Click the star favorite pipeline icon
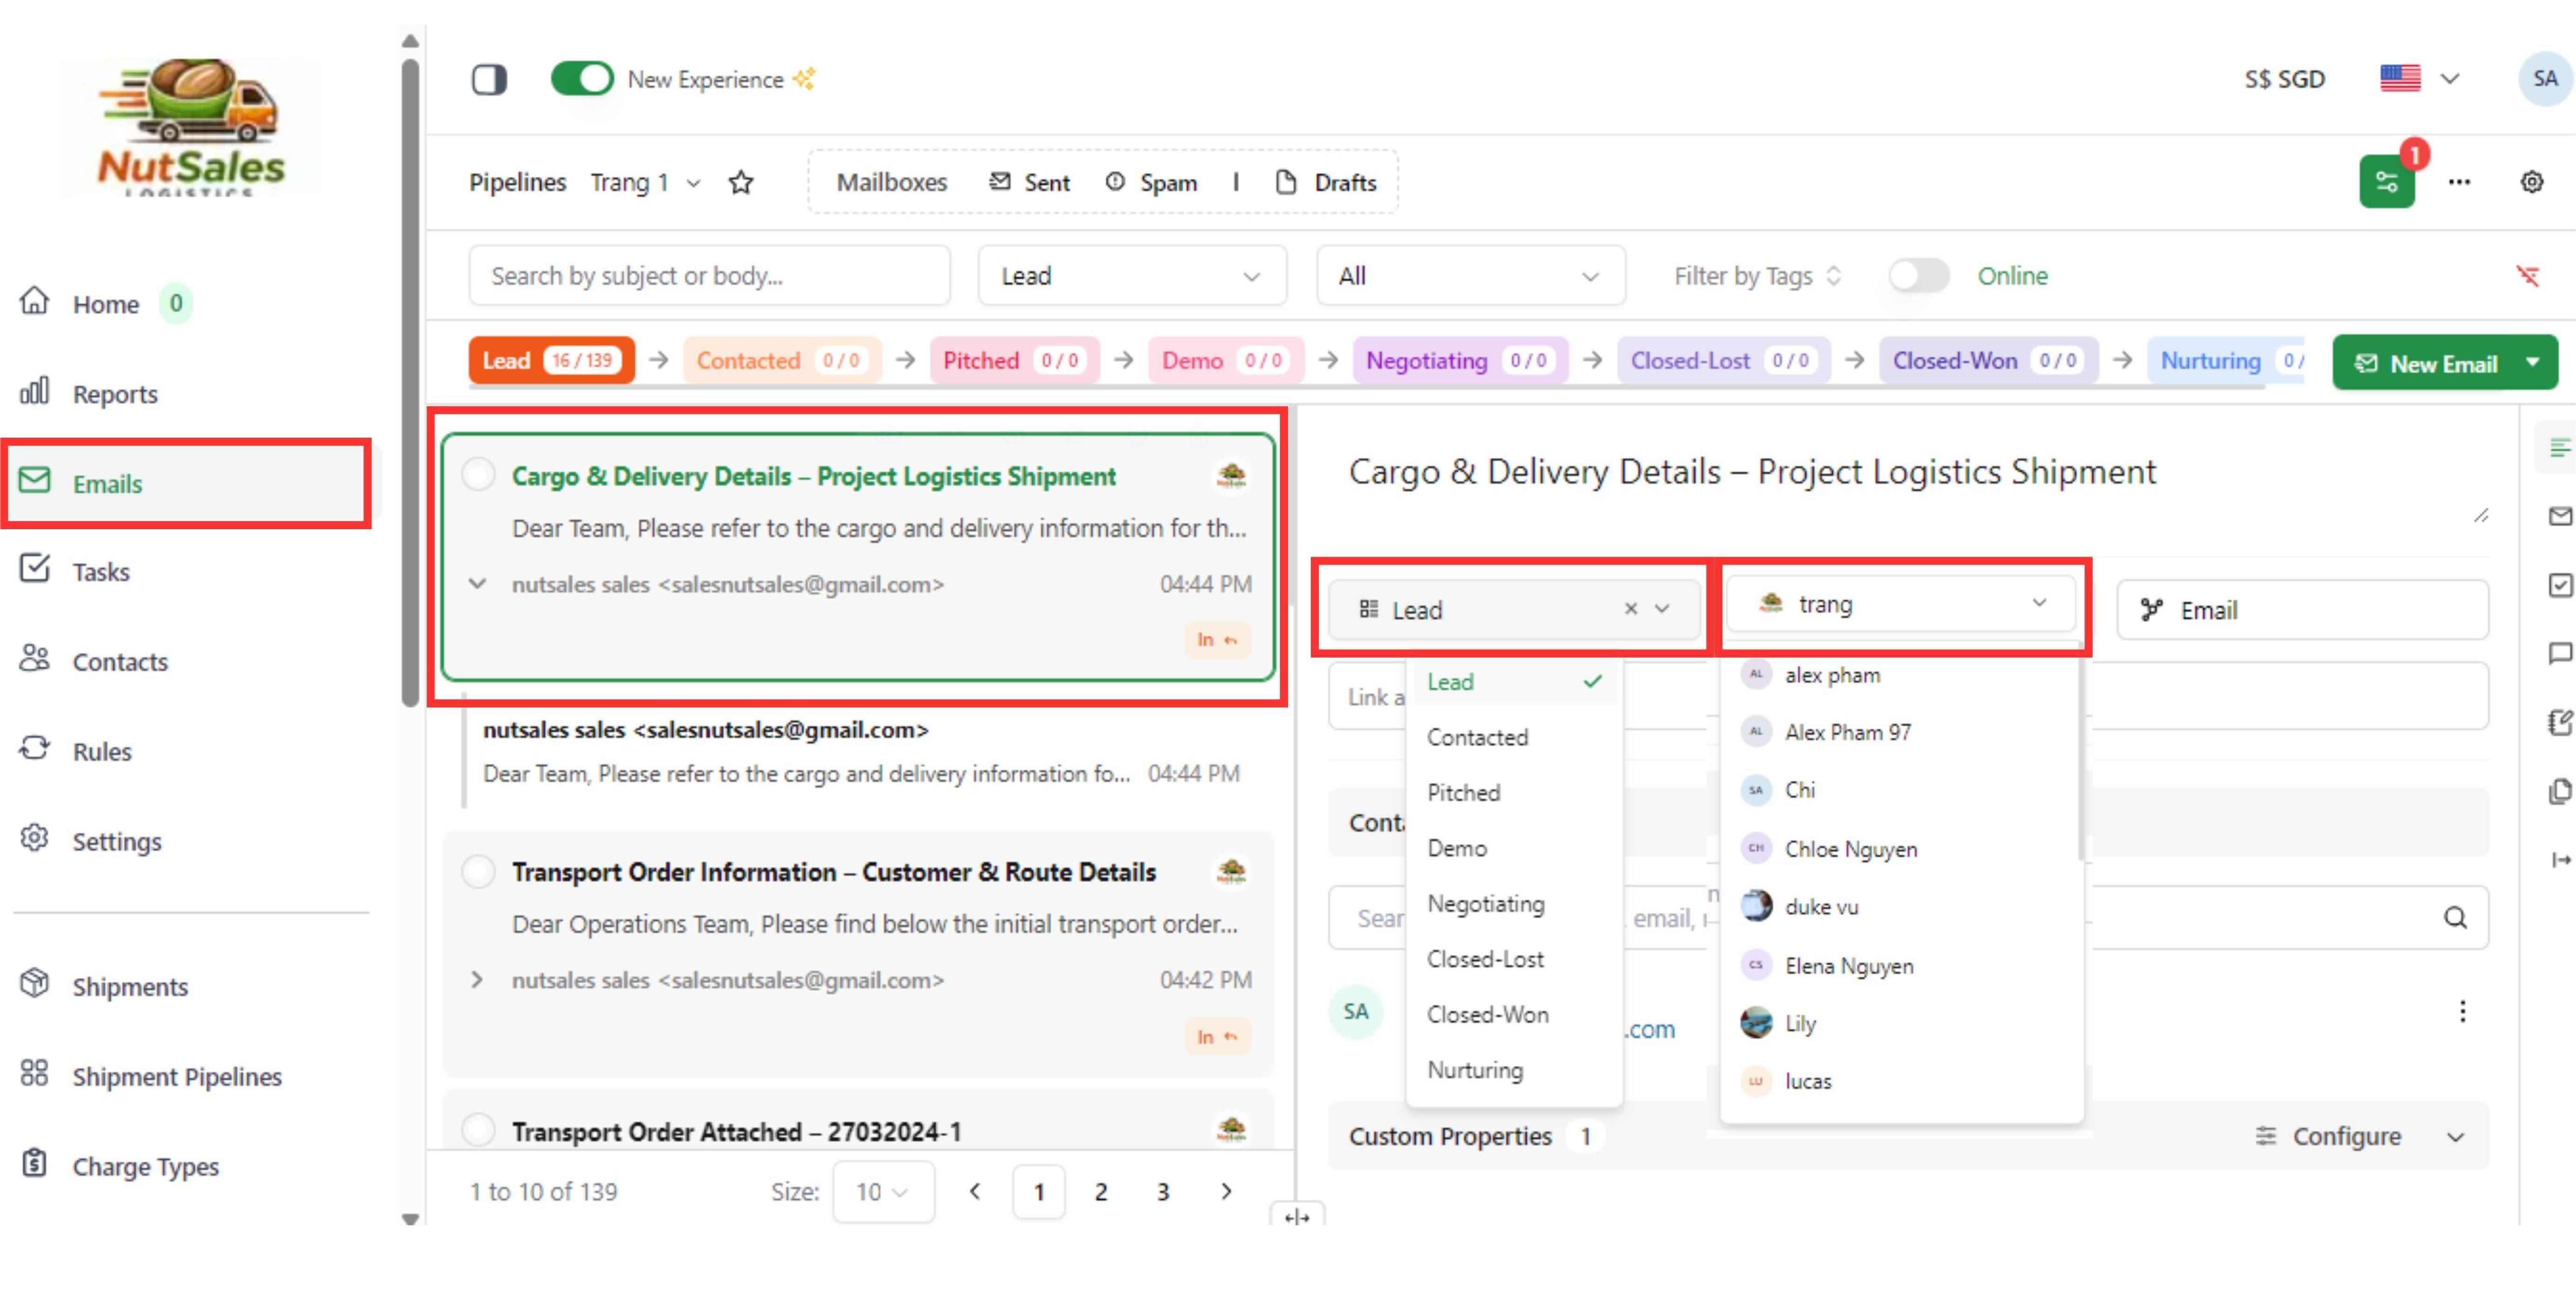This screenshot has height=1301, width=2576. 740,183
